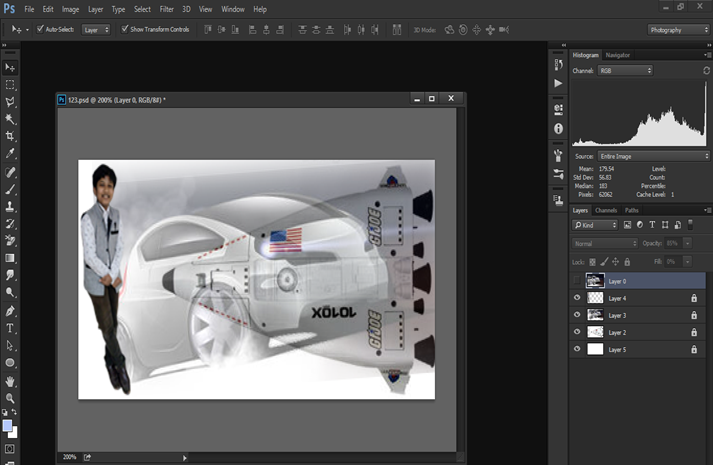Switch to the Navigator tab
The width and height of the screenshot is (713, 465).
618,55
